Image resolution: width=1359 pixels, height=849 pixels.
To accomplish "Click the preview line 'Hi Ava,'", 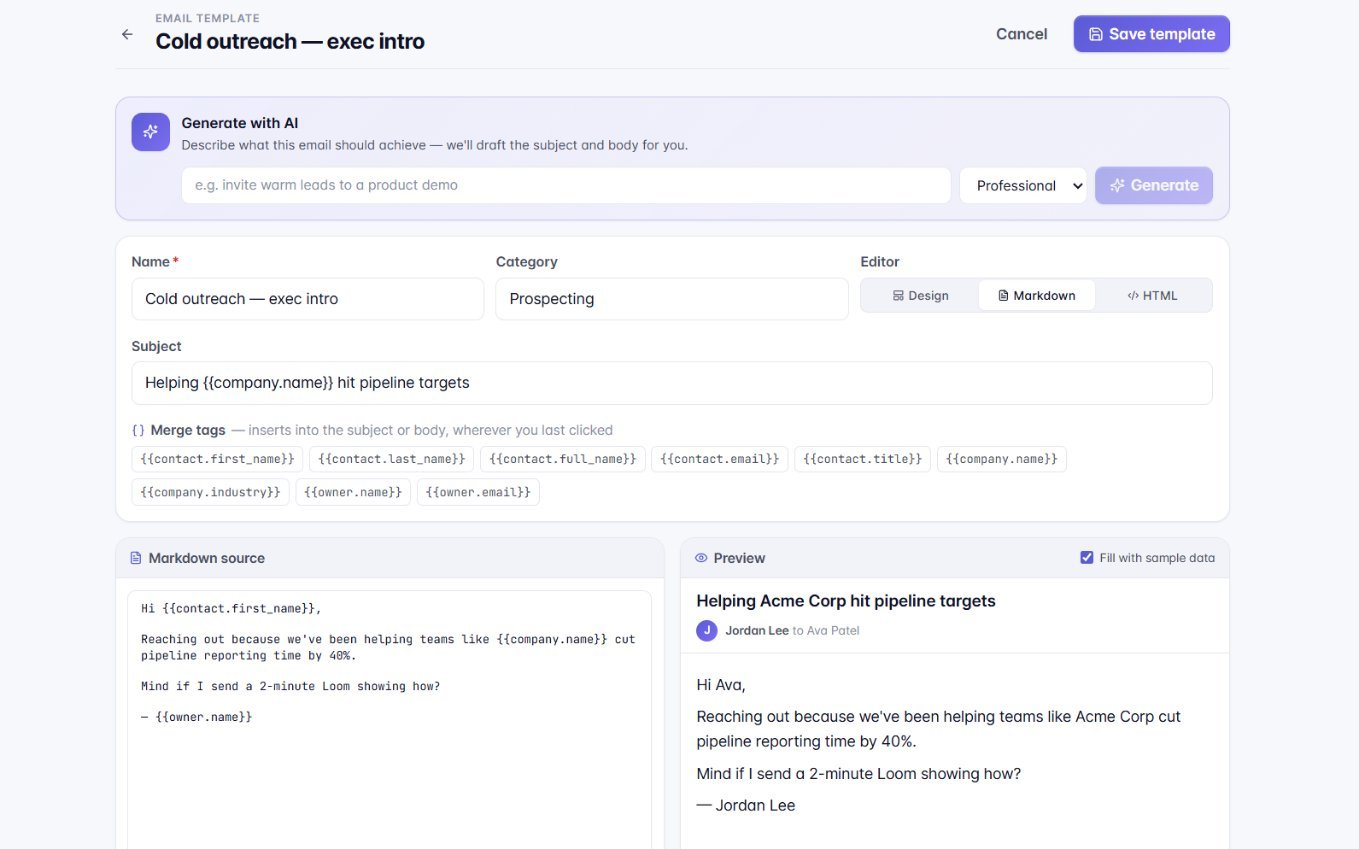I will pos(721,685).
